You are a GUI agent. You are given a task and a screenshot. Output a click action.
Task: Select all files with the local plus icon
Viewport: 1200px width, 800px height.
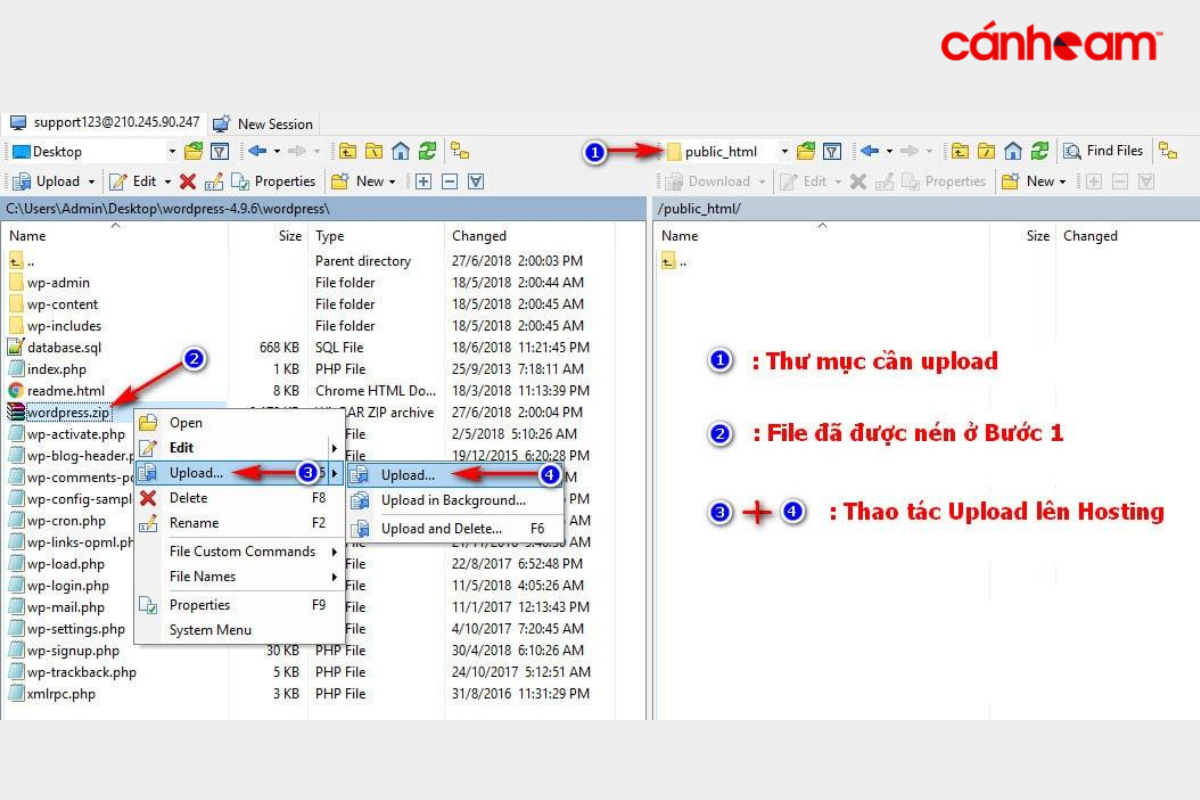coord(423,181)
